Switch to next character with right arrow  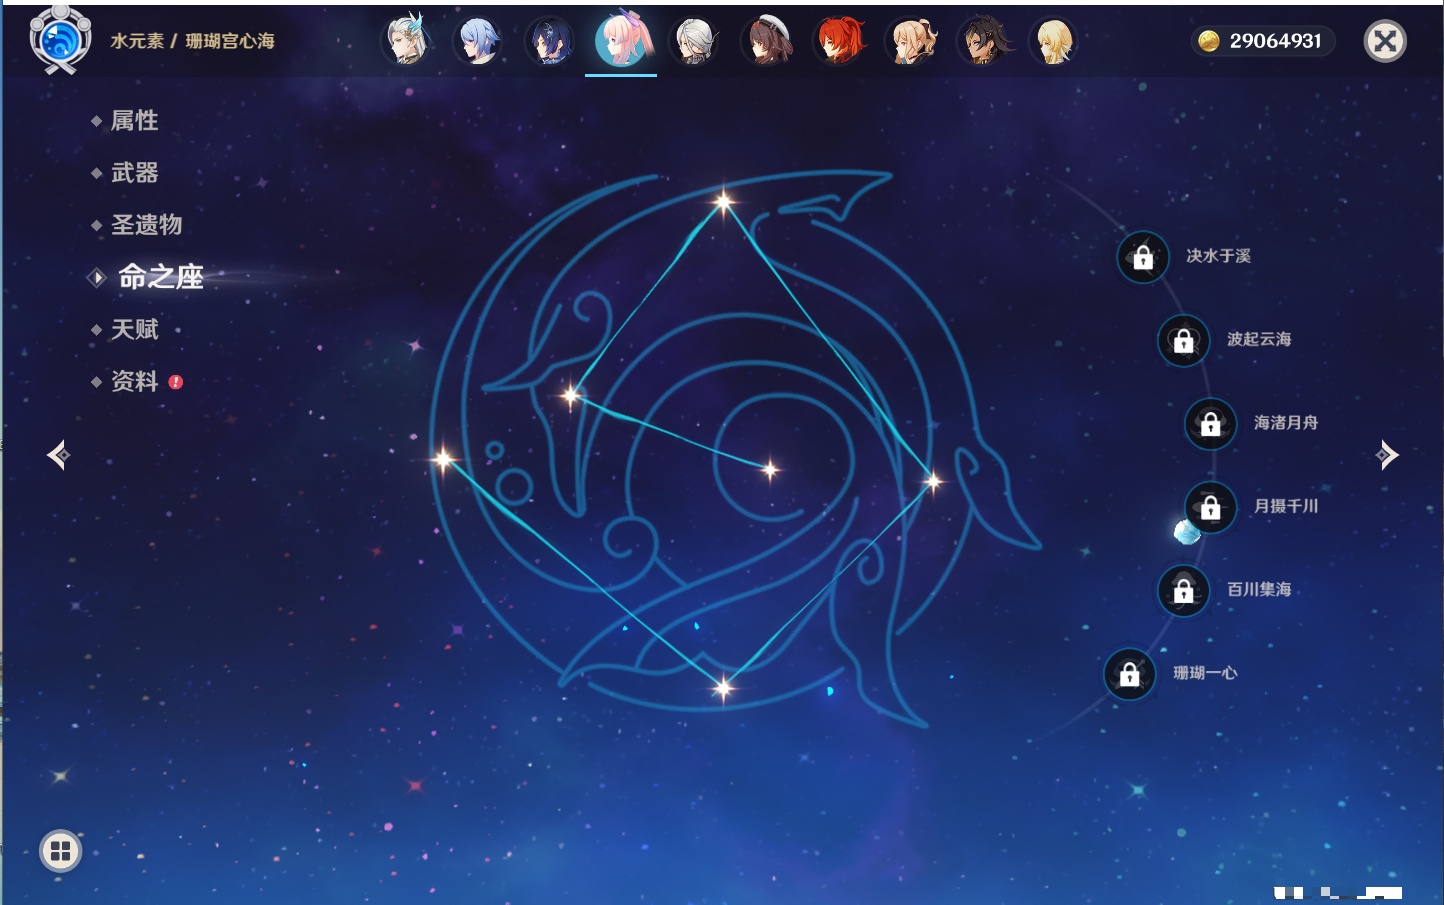point(1387,455)
